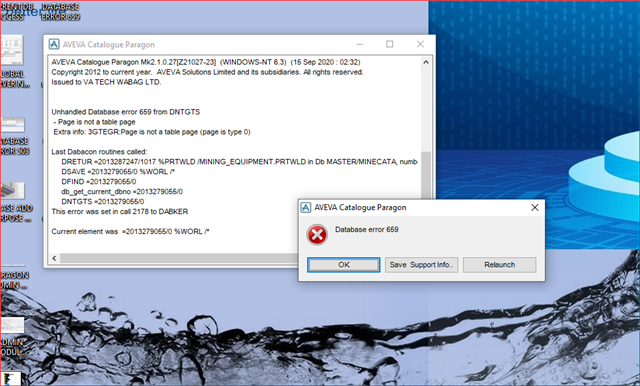Click the Paragon Mk2.1.0.27 version line
Screen dimensions: 640x386
206,62
